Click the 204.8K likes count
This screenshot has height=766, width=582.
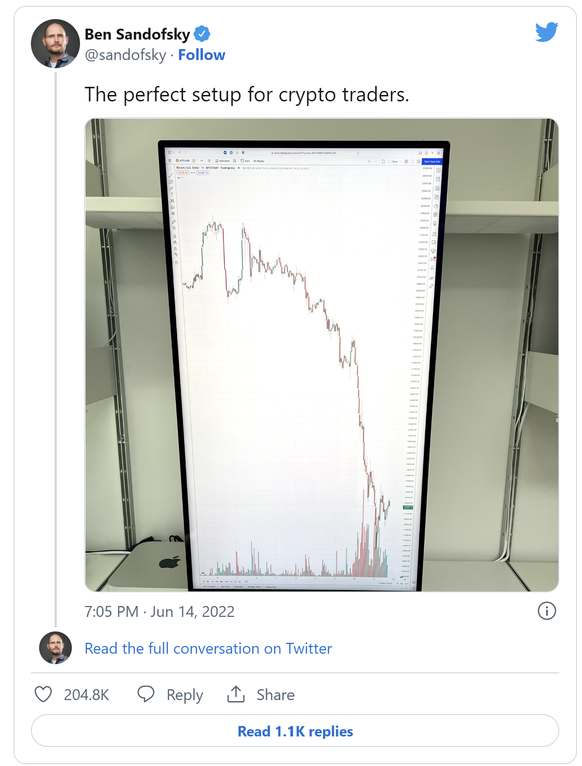pos(86,695)
